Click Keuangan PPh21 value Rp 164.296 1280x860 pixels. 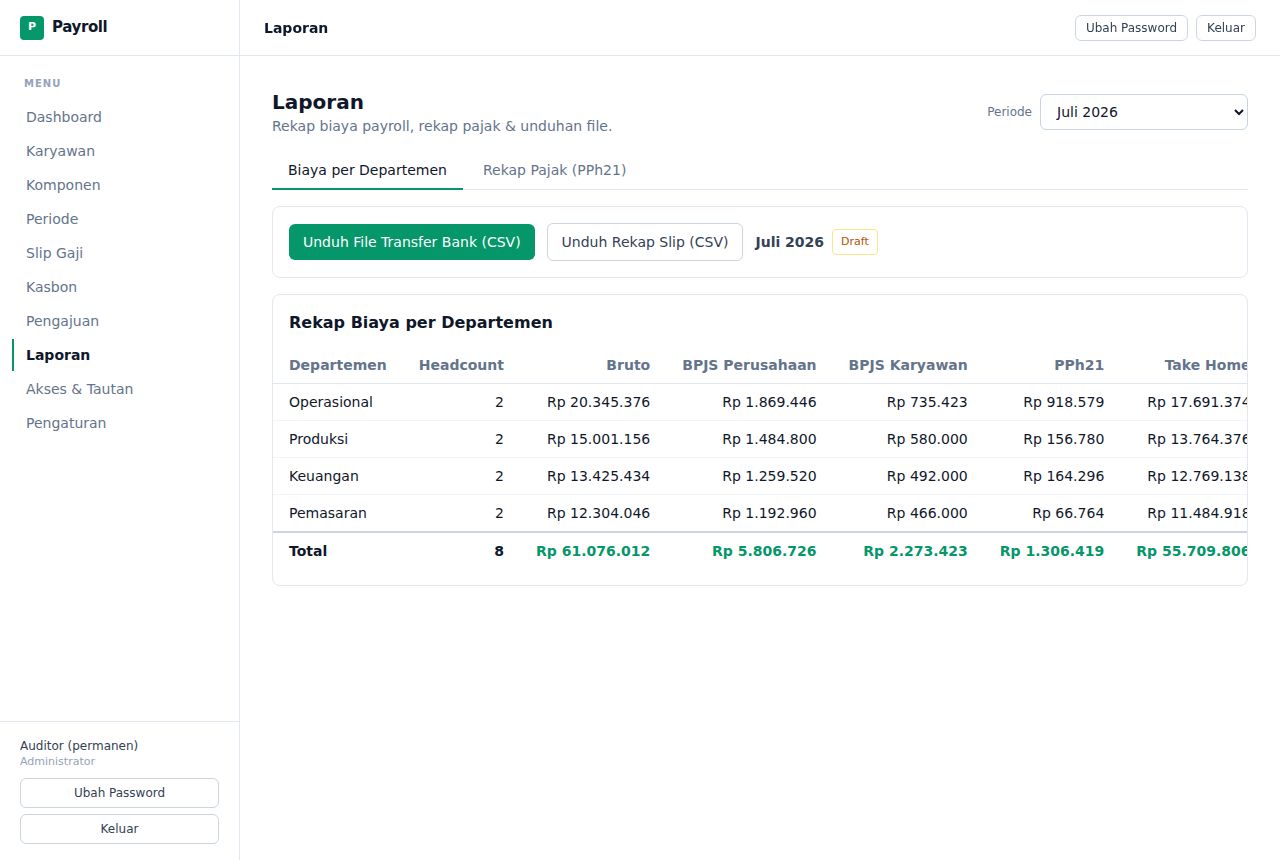(1064, 476)
